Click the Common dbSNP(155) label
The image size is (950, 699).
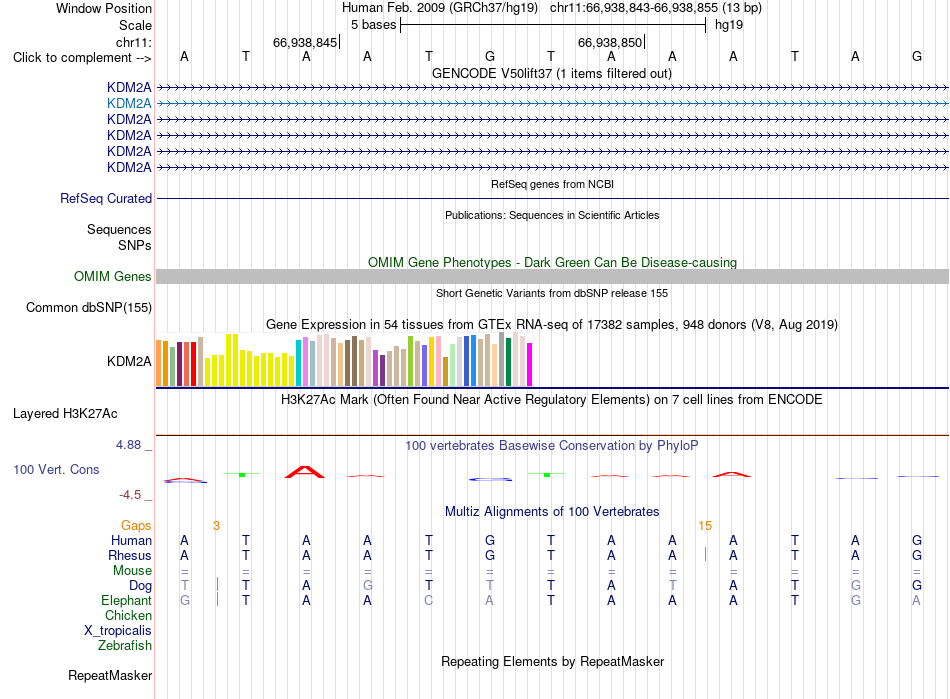click(88, 308)
